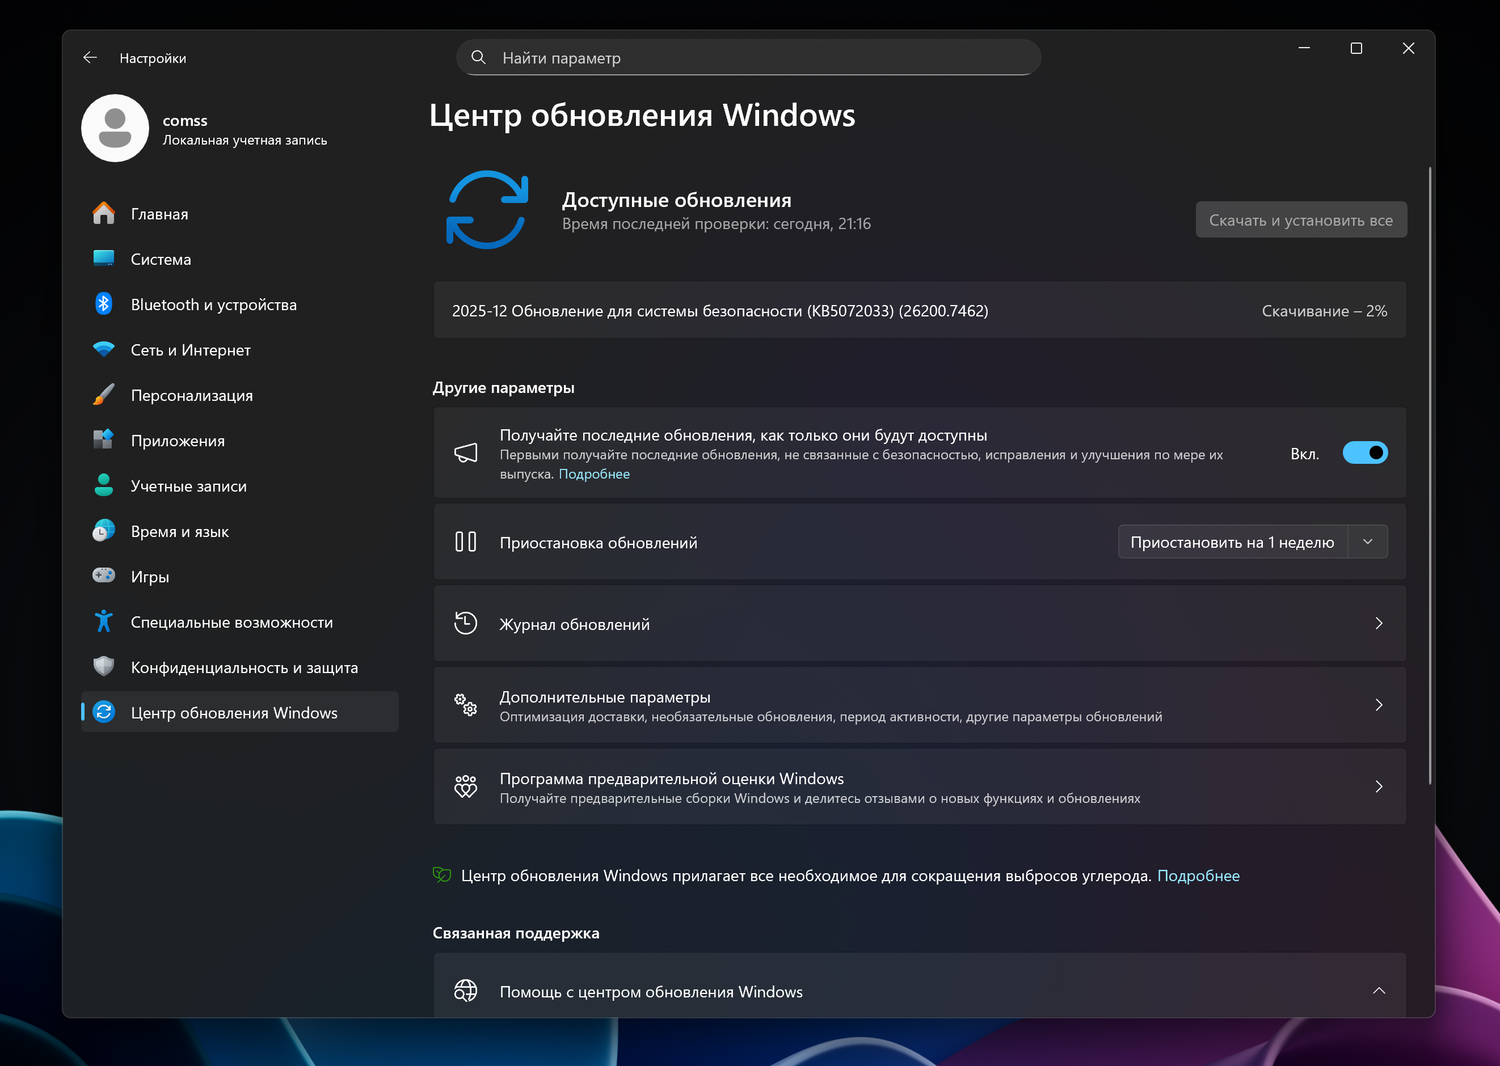Click the Конфиденциальность и защита shield icon
Image resolution: width=1500 pixels, height=1066 pixels.
[x=104, y=667]
